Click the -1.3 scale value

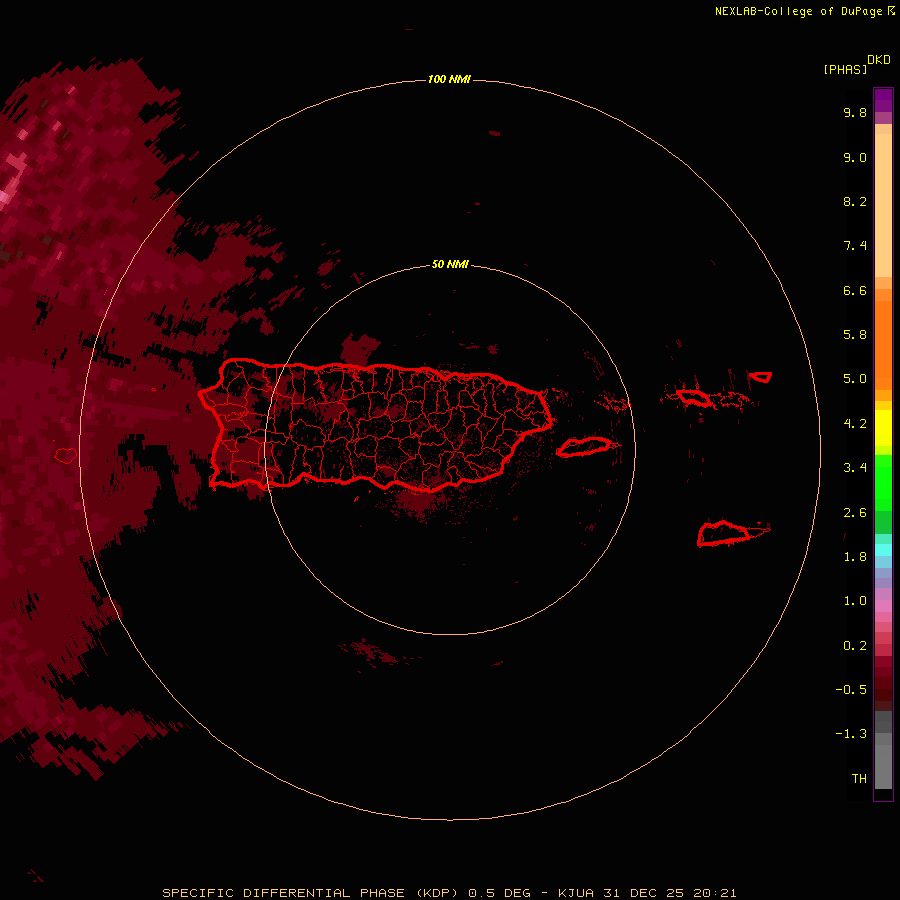point(851,734)
